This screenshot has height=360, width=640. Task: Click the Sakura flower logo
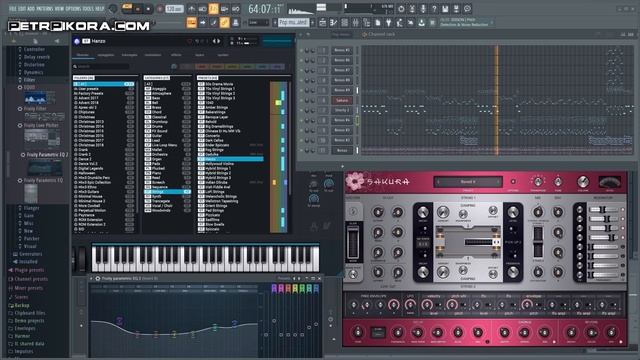(x=354, y=181)
